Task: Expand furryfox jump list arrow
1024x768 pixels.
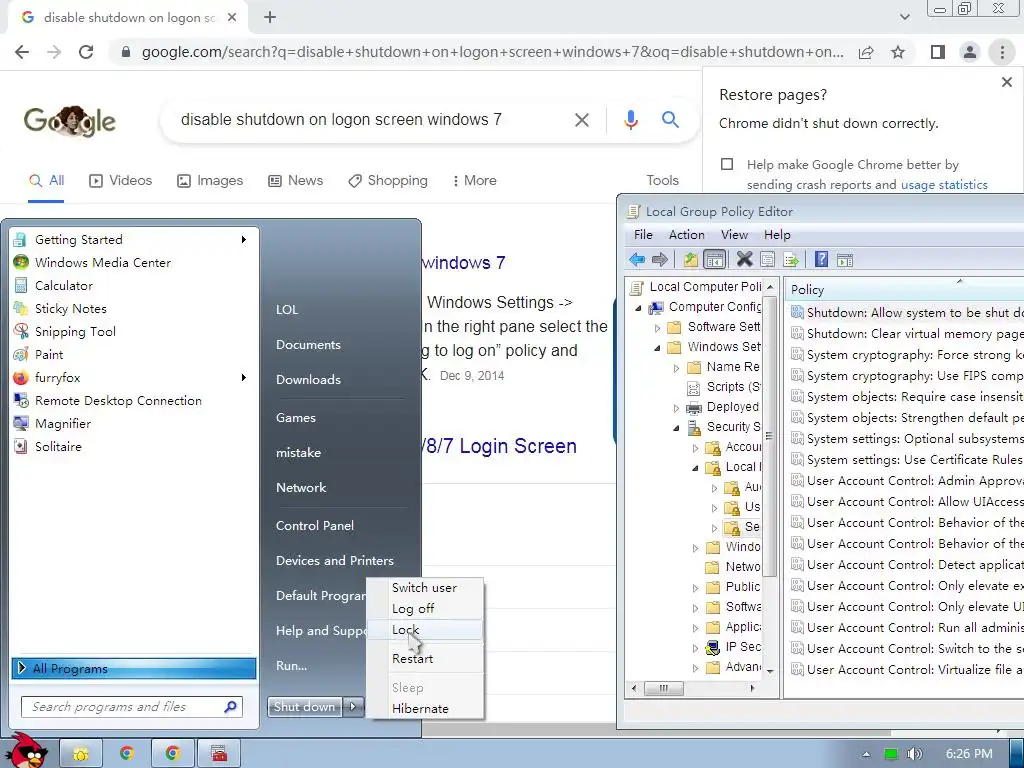Action: point(244,377)
